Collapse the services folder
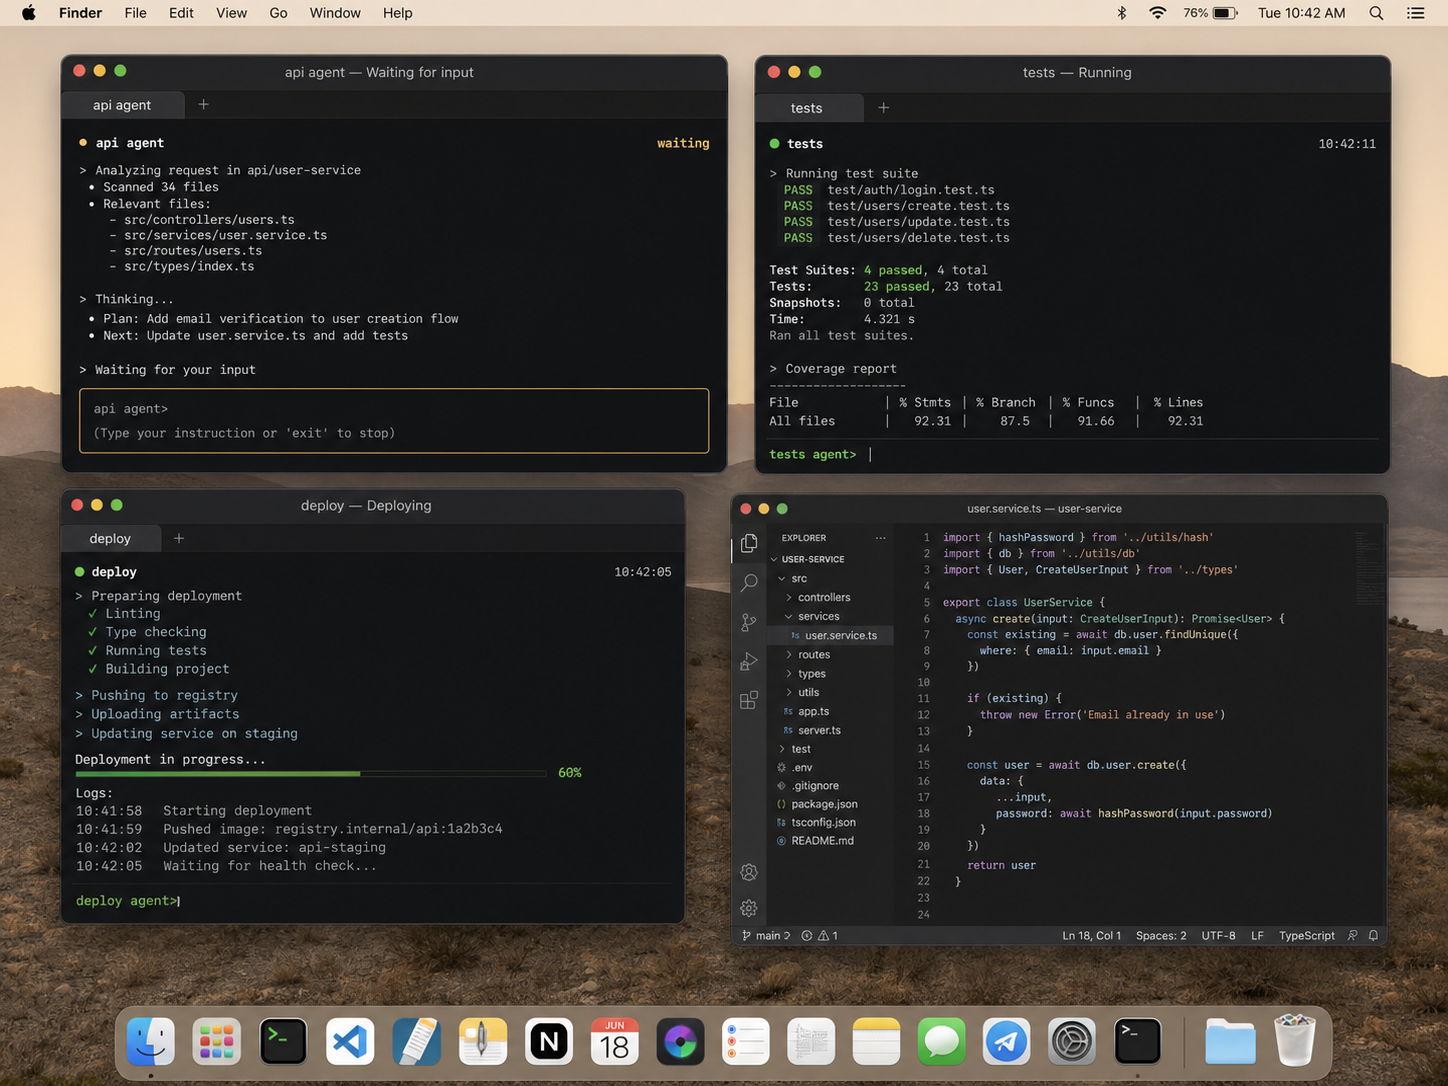 tap(789, 617)
